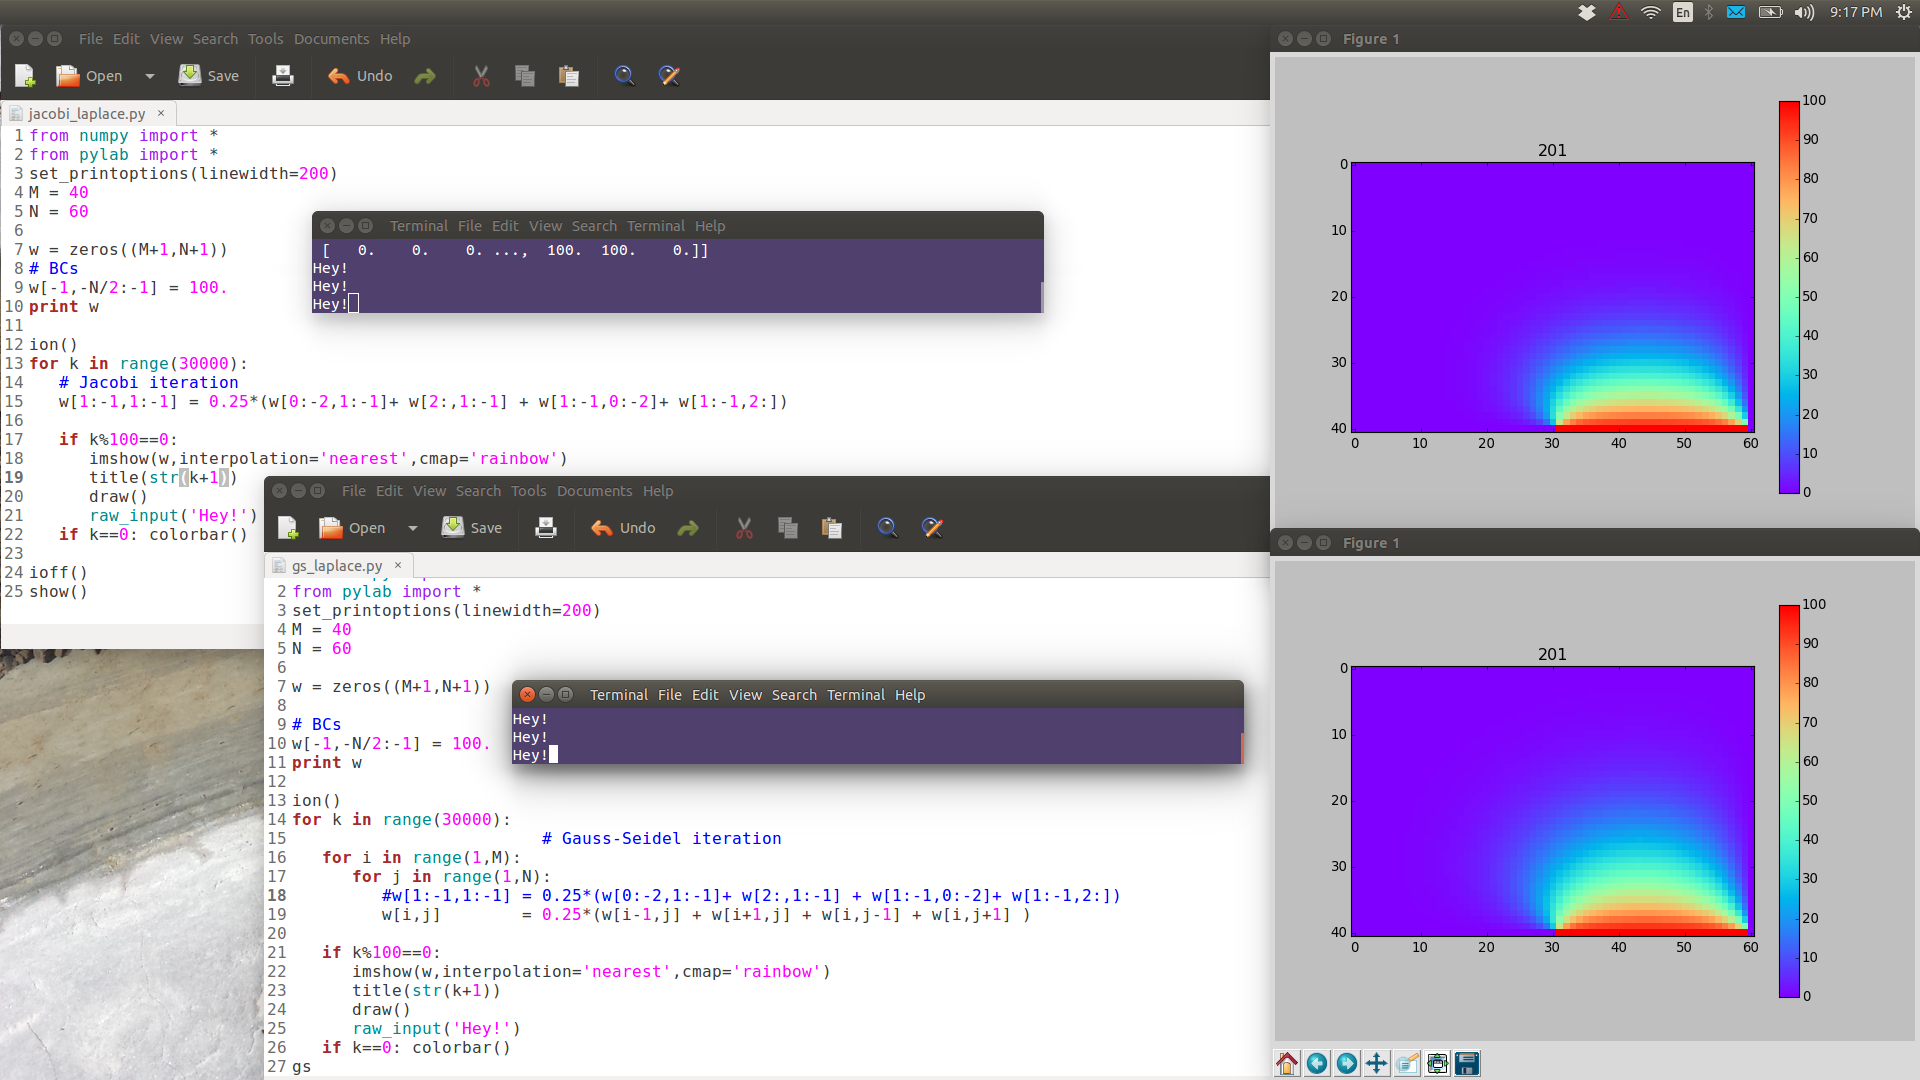Open the Configure subplots tool

click(1437, 1063)
